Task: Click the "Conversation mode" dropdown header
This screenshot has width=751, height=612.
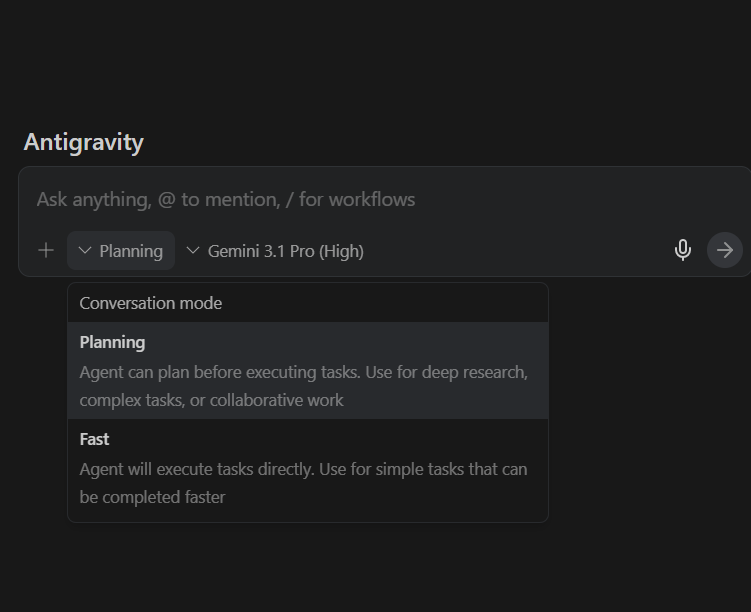Action: click(x=151, y=303)
